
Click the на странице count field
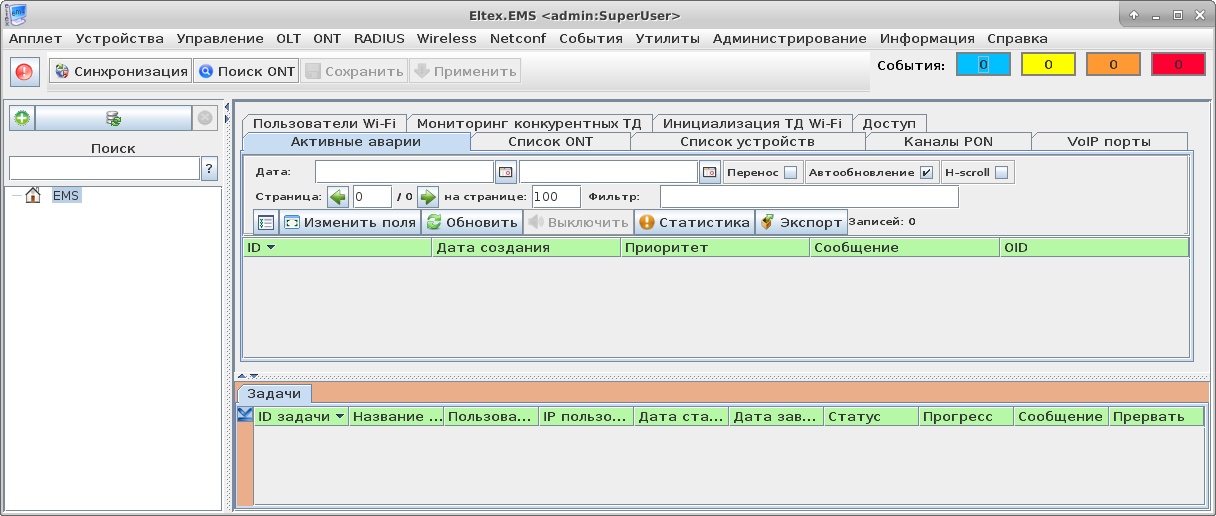[x=558, y=197]
